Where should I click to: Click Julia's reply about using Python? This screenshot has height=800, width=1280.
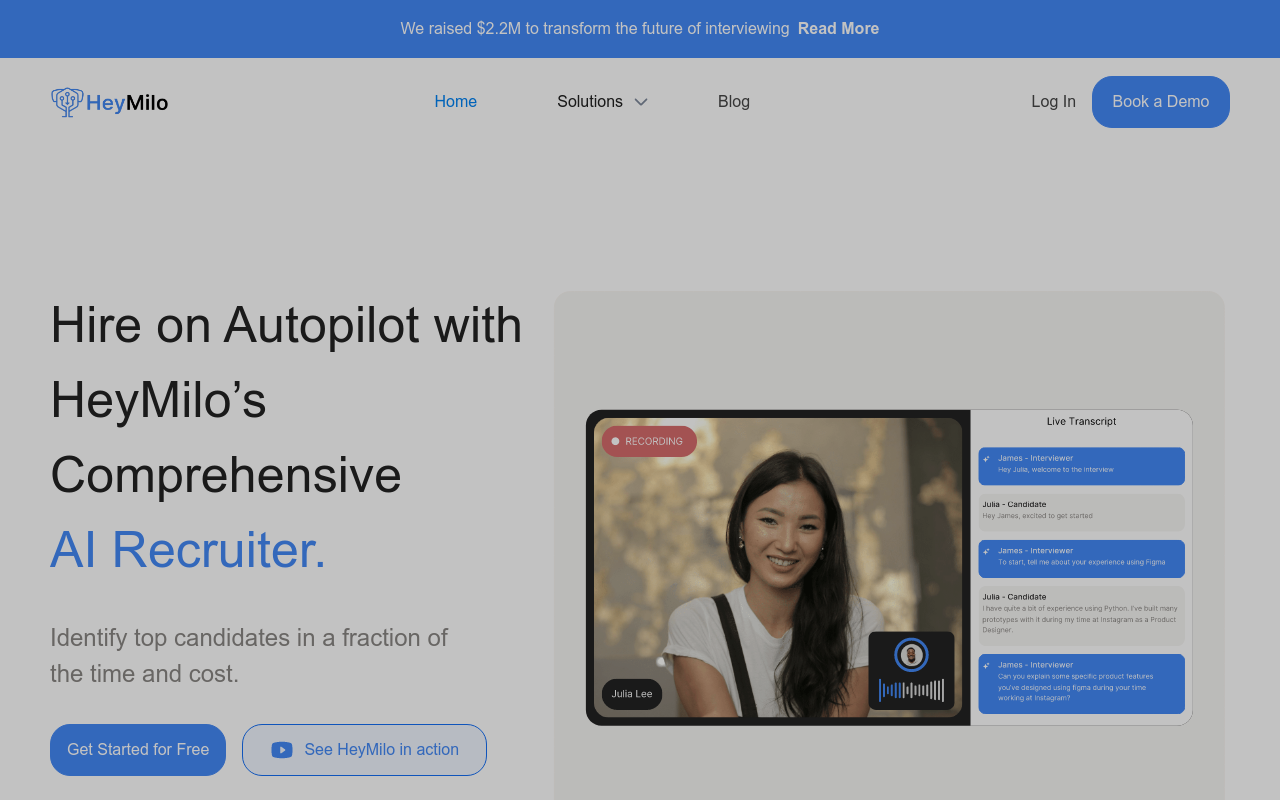(x=1082, y=616)
